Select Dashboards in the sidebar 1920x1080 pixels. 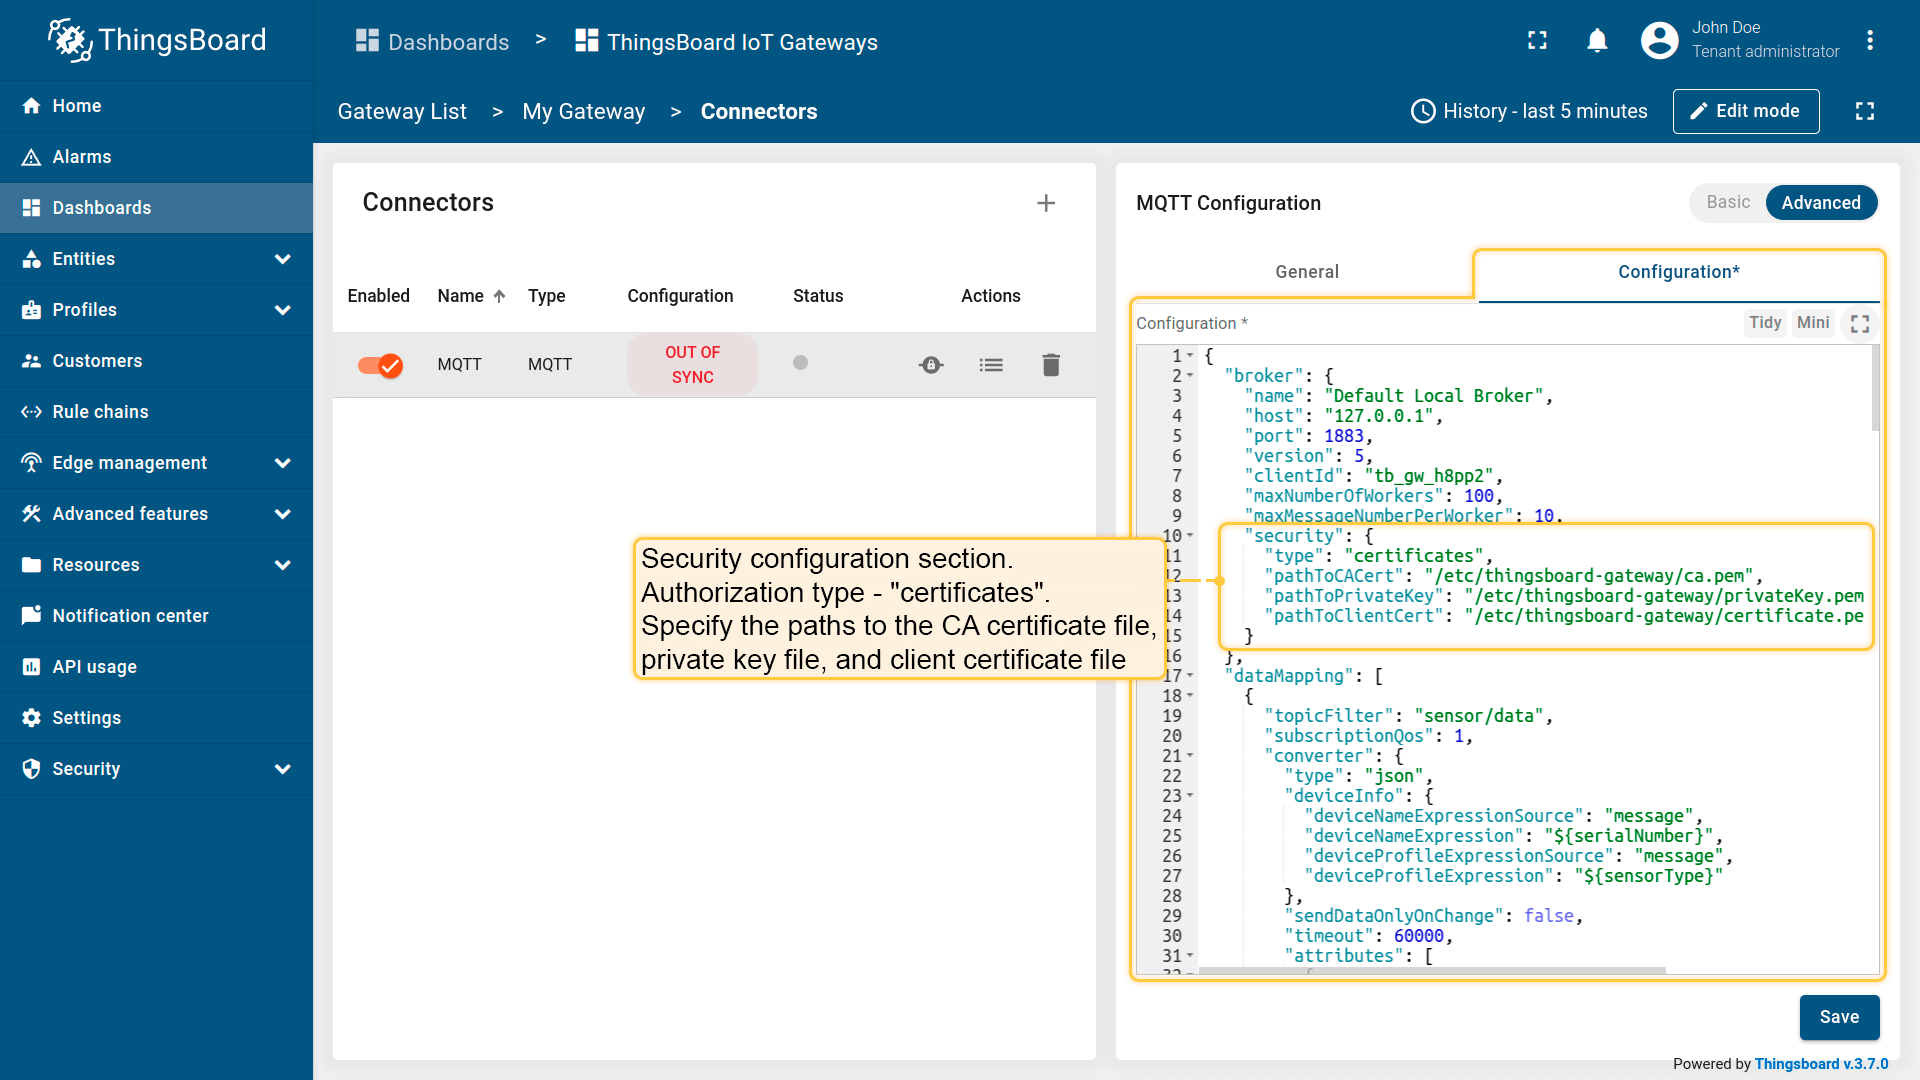[x=156, y=208]
